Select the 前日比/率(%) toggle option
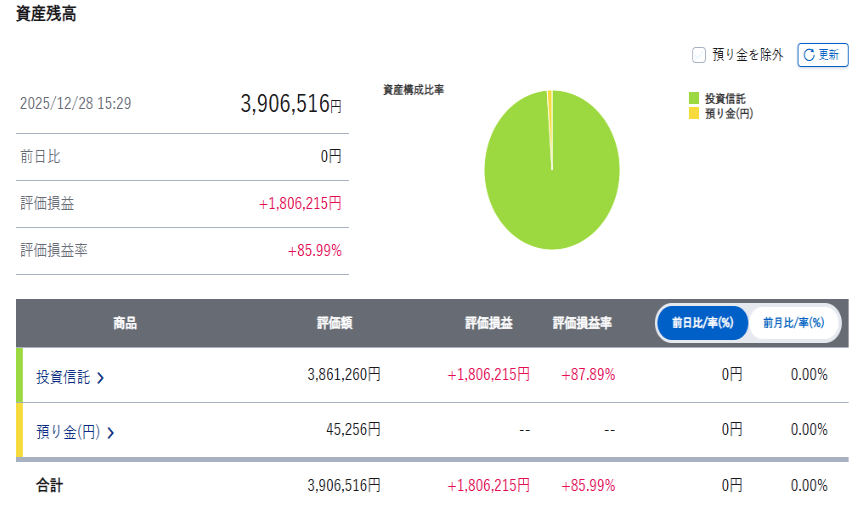 pos(703,323)
